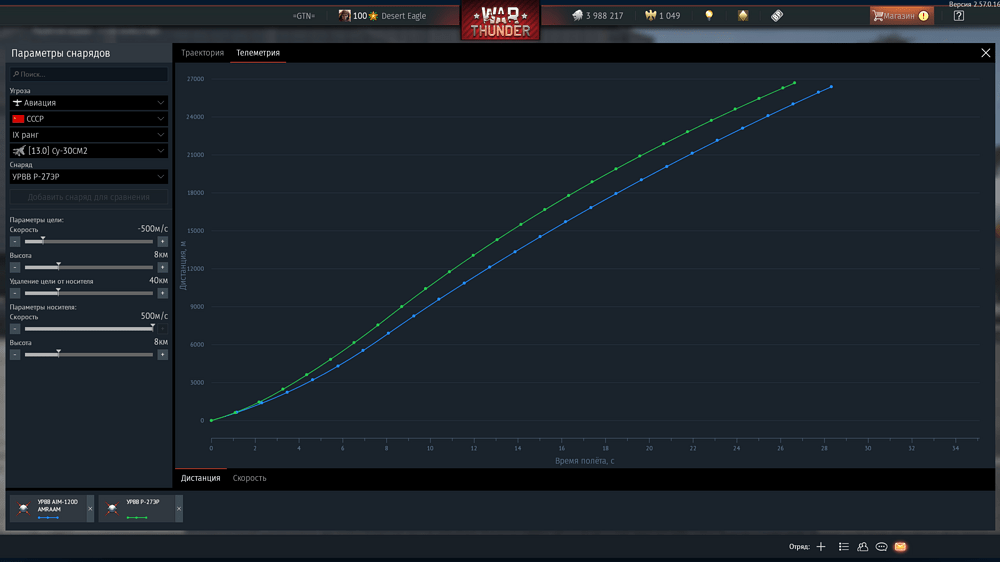Add squad member with the plus icon

pyautogui.click(x=821, y=547)
